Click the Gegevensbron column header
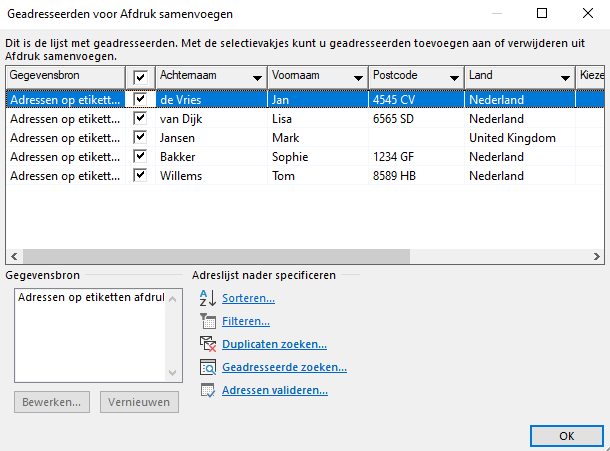The height and width of the screenshot is (451, 610). pyautogui.click(x=65, y=77)
